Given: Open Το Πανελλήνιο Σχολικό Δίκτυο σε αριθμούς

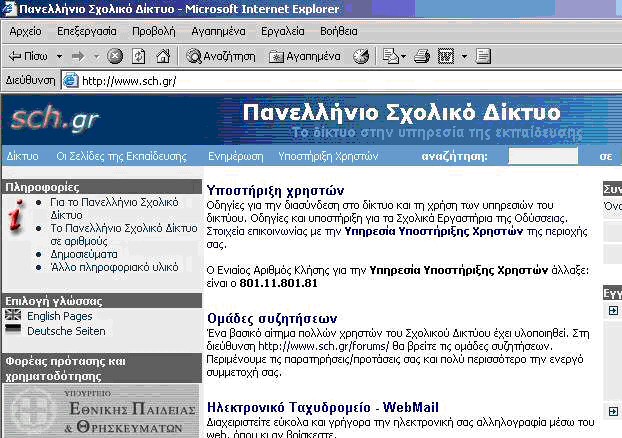Looking at the screenshot, I should pos(123,234).
